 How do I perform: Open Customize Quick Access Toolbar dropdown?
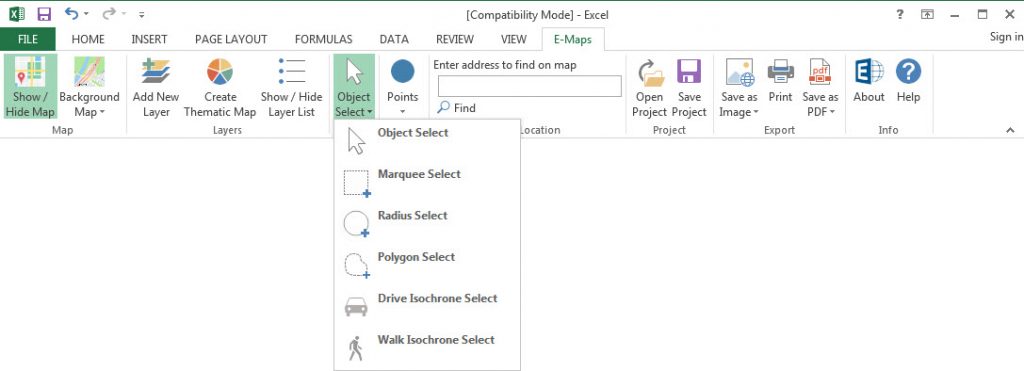[142, 14]
